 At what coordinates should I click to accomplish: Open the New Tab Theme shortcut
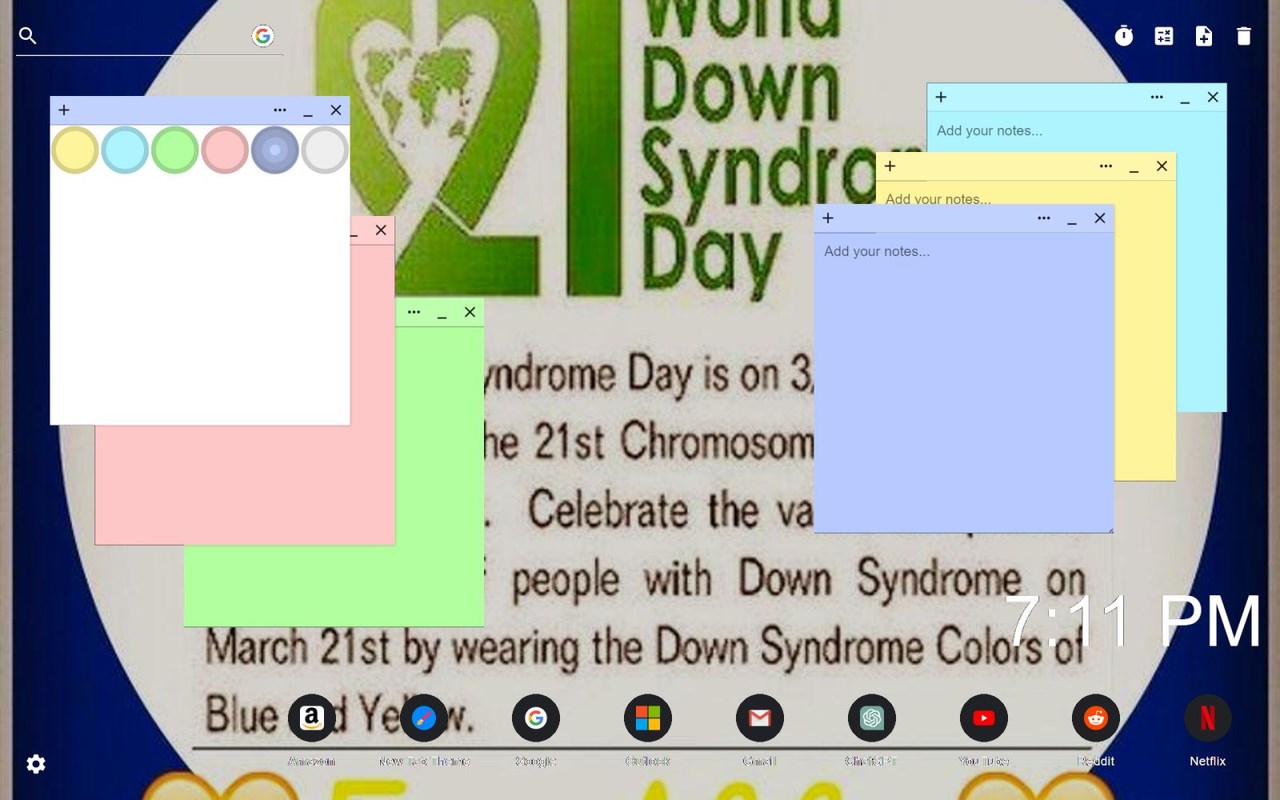tap(424, 718)
